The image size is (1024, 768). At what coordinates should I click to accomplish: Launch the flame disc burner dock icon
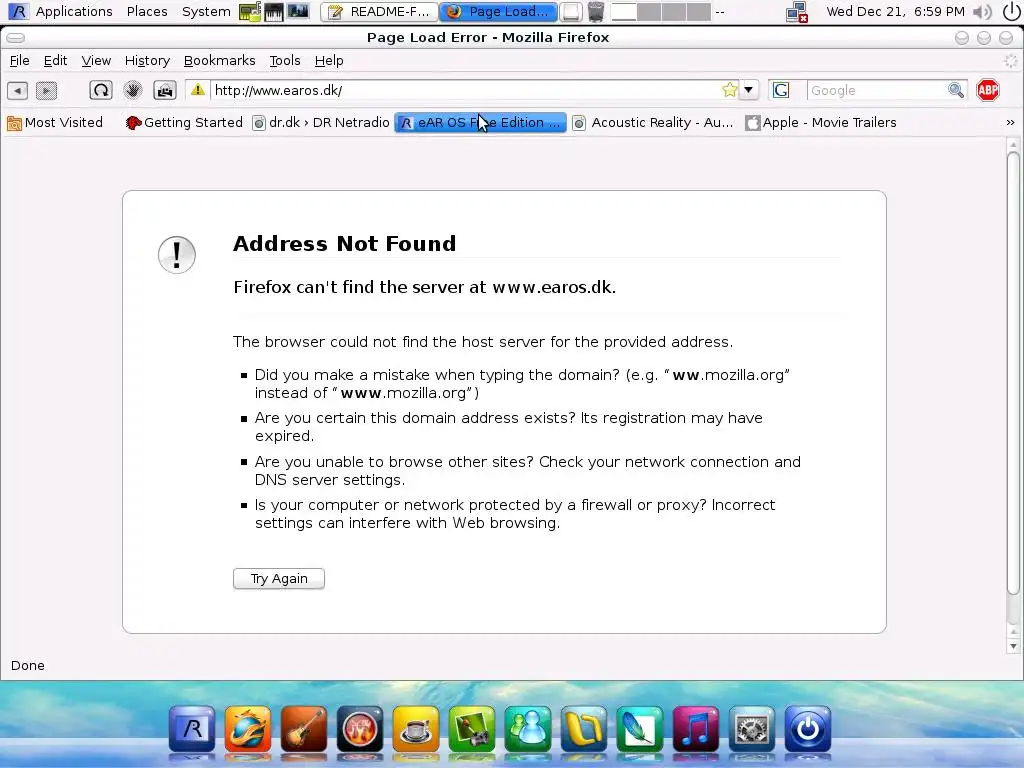(359, 729)
